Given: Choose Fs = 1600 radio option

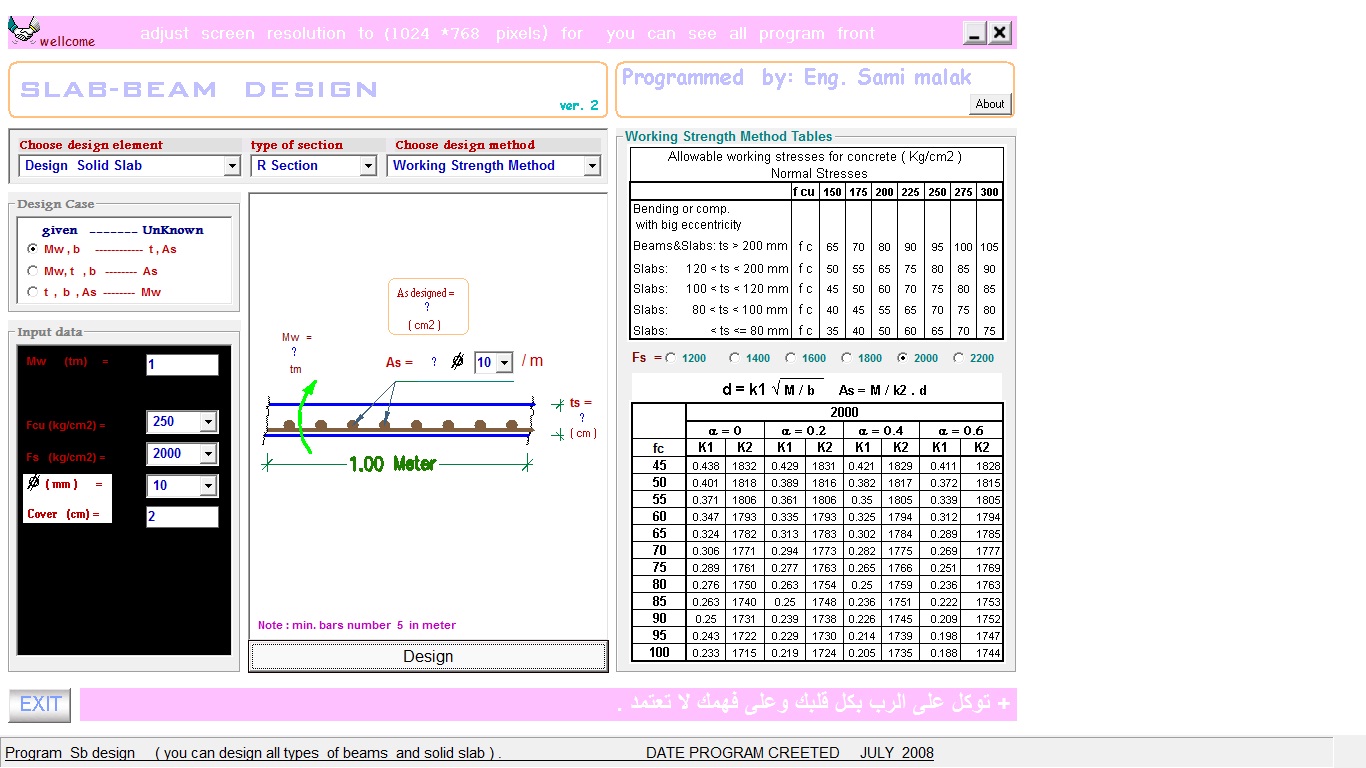Looking at the screenshot, I should (x=791, y=358).
